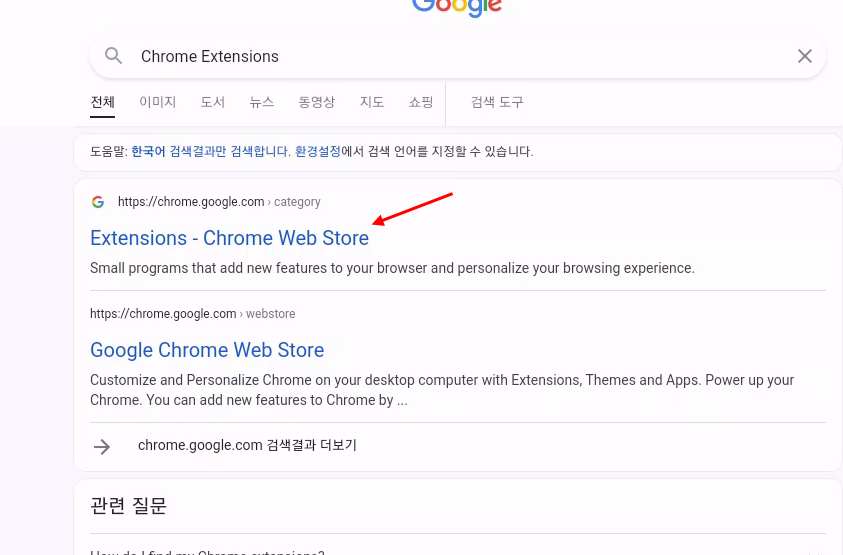Open the 도서 tab
This screenshot has height=555, width=843.
212,102
